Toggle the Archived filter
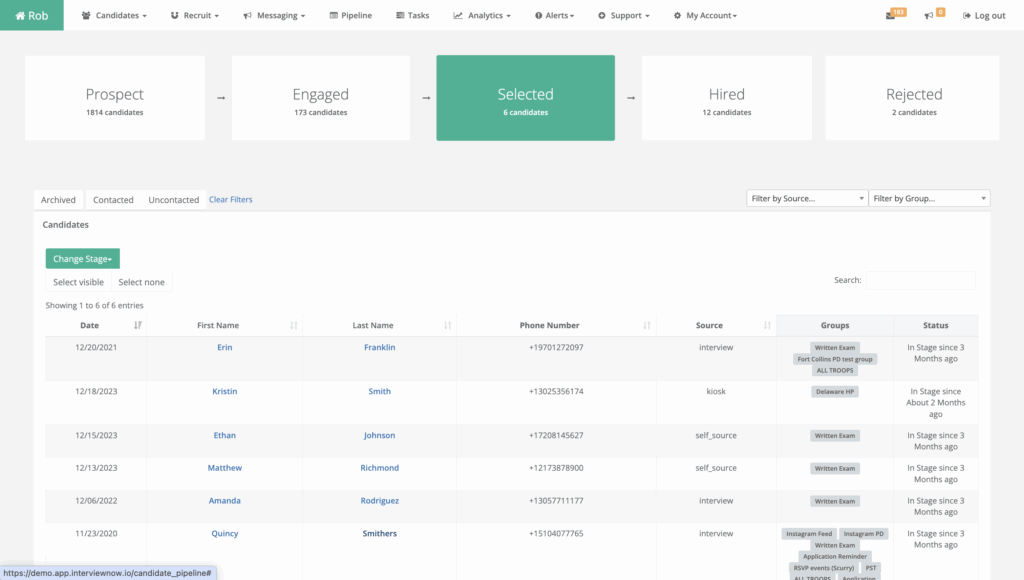The height and width of the screenshot is (580, 1024). tap(58, 200)
